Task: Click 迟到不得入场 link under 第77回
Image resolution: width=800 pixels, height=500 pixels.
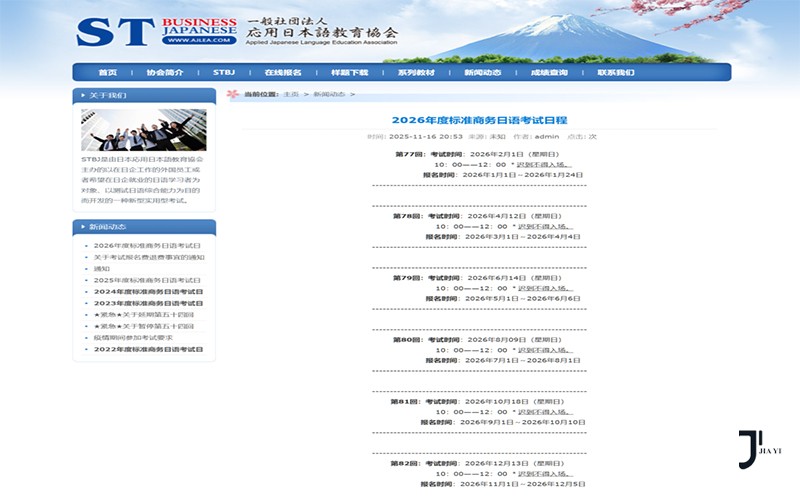Action: coord(544,165)
